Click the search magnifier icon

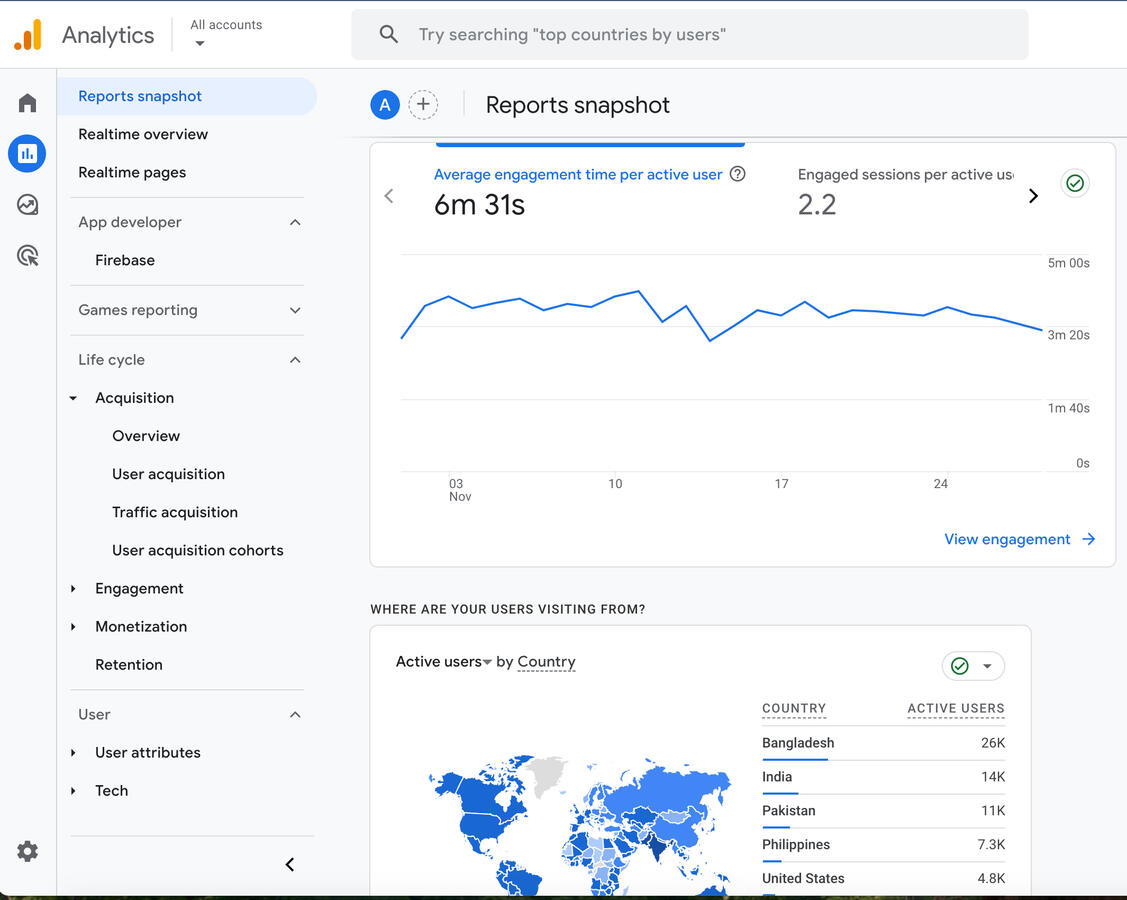[389, 34]
